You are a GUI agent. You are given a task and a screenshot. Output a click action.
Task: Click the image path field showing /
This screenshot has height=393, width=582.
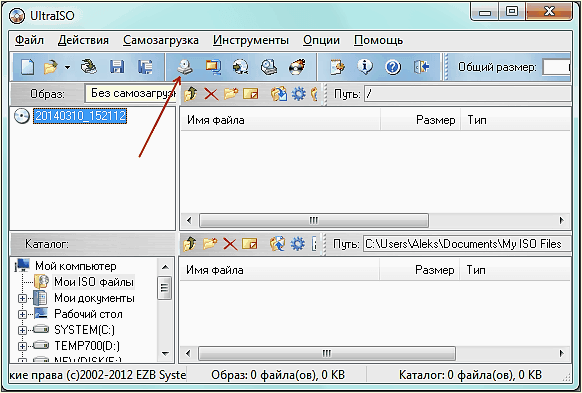467,94
